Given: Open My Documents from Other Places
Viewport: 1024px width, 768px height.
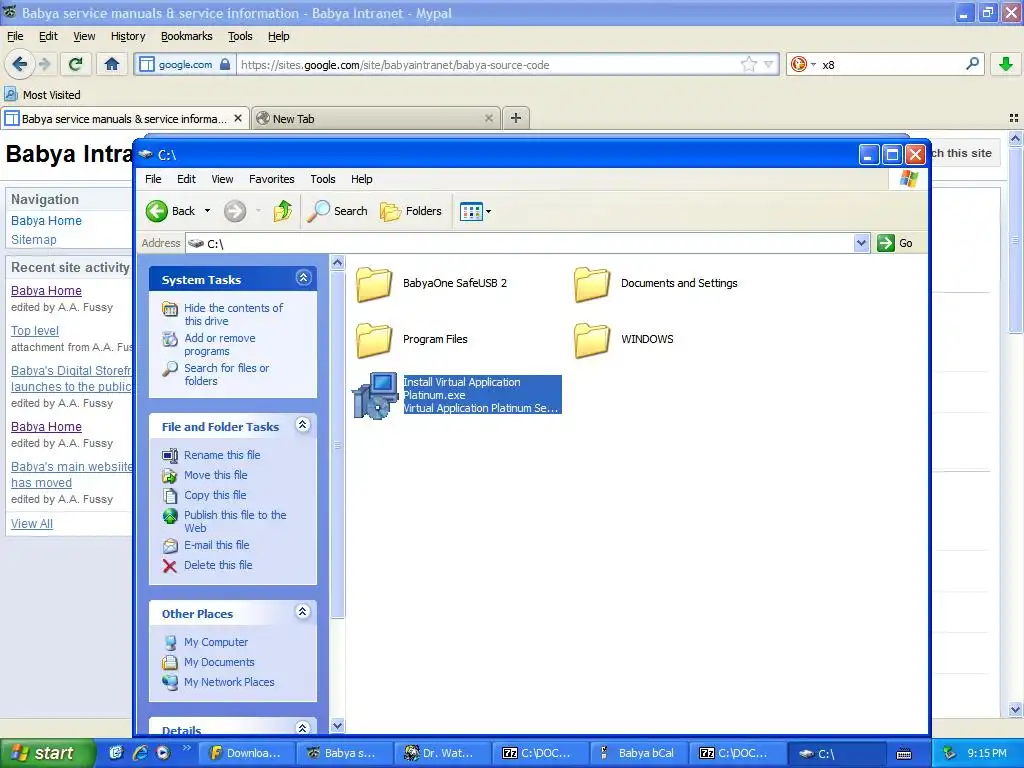Looking at the screenshot, I should (219, 662).
